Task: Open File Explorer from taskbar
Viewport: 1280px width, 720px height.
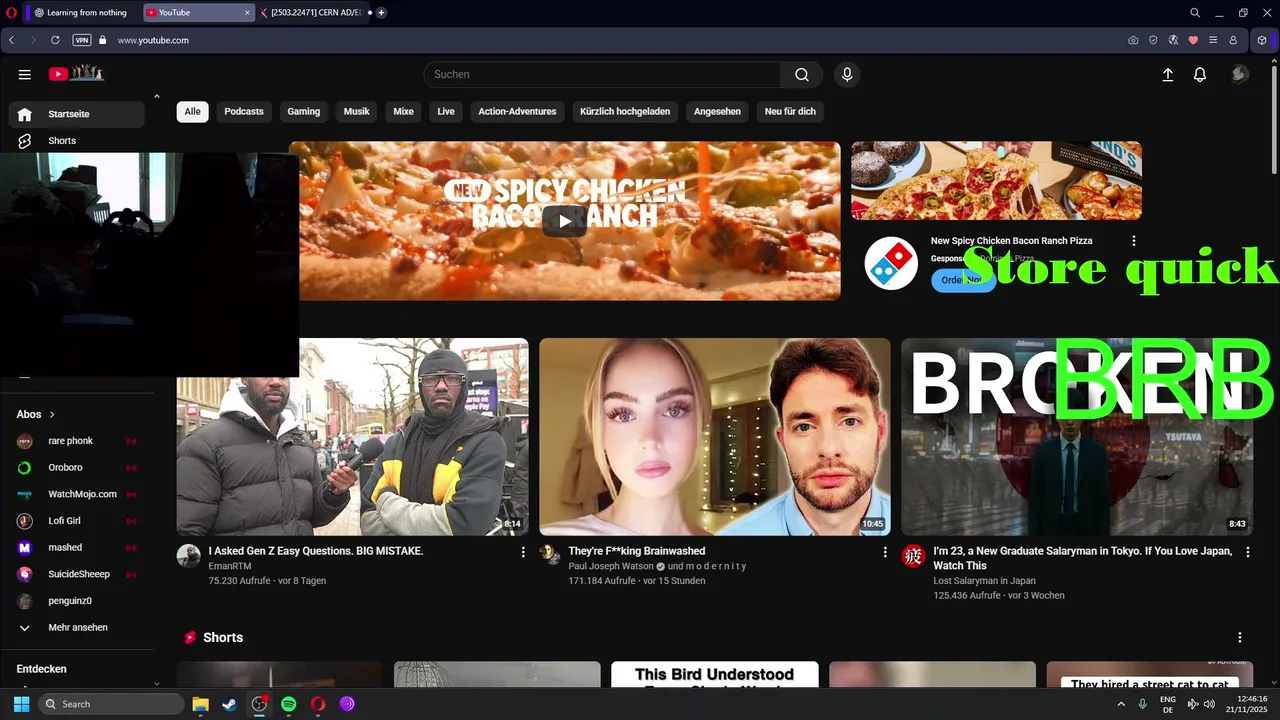Action: [200, 704]
